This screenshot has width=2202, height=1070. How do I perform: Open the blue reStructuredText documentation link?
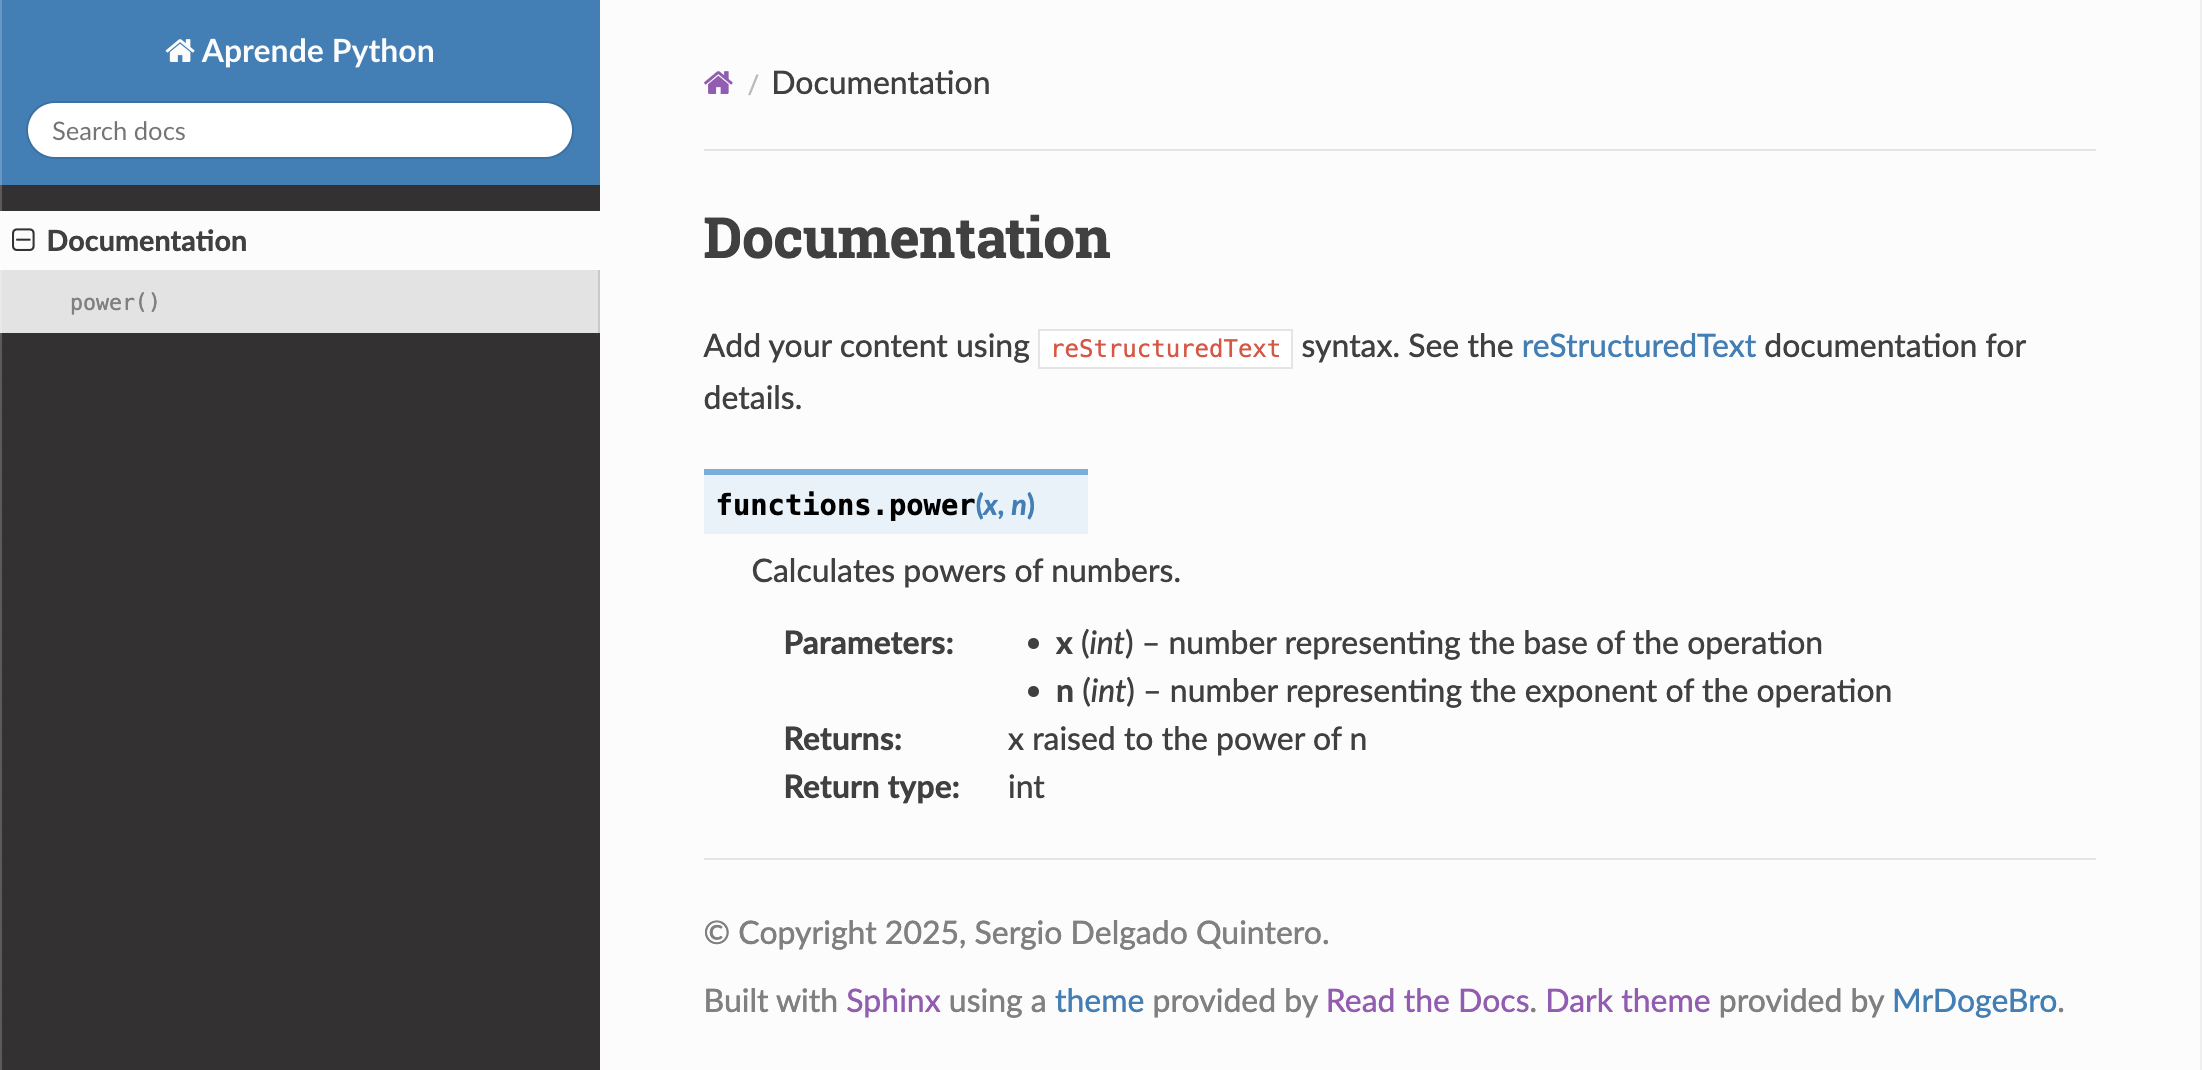coord(1638,346)
